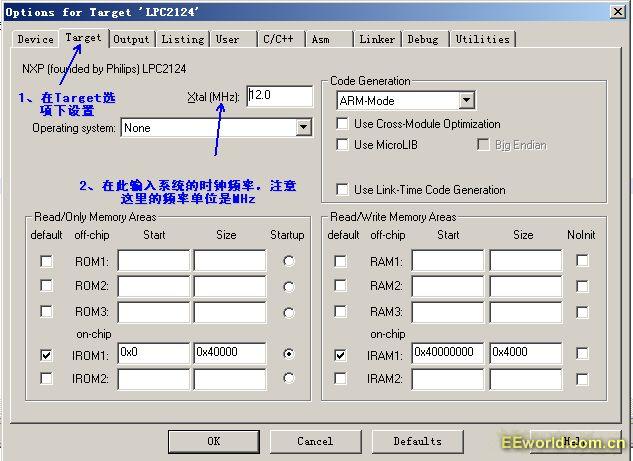633x461 pixels.
Task: Enable NoInit for IRAM1
Action: coord(582,354)
